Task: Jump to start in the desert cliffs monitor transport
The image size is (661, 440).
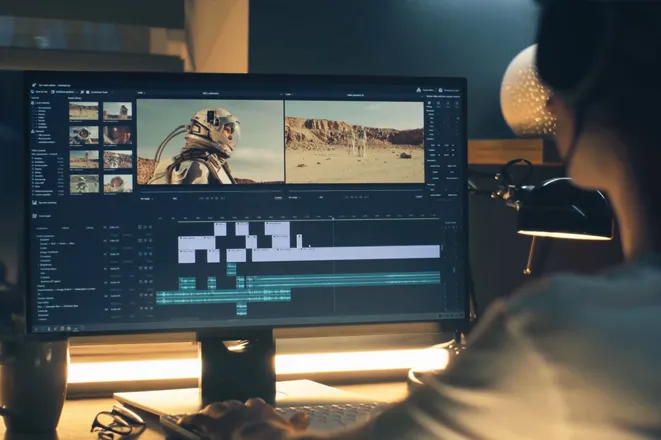Action: coord(346,197)
